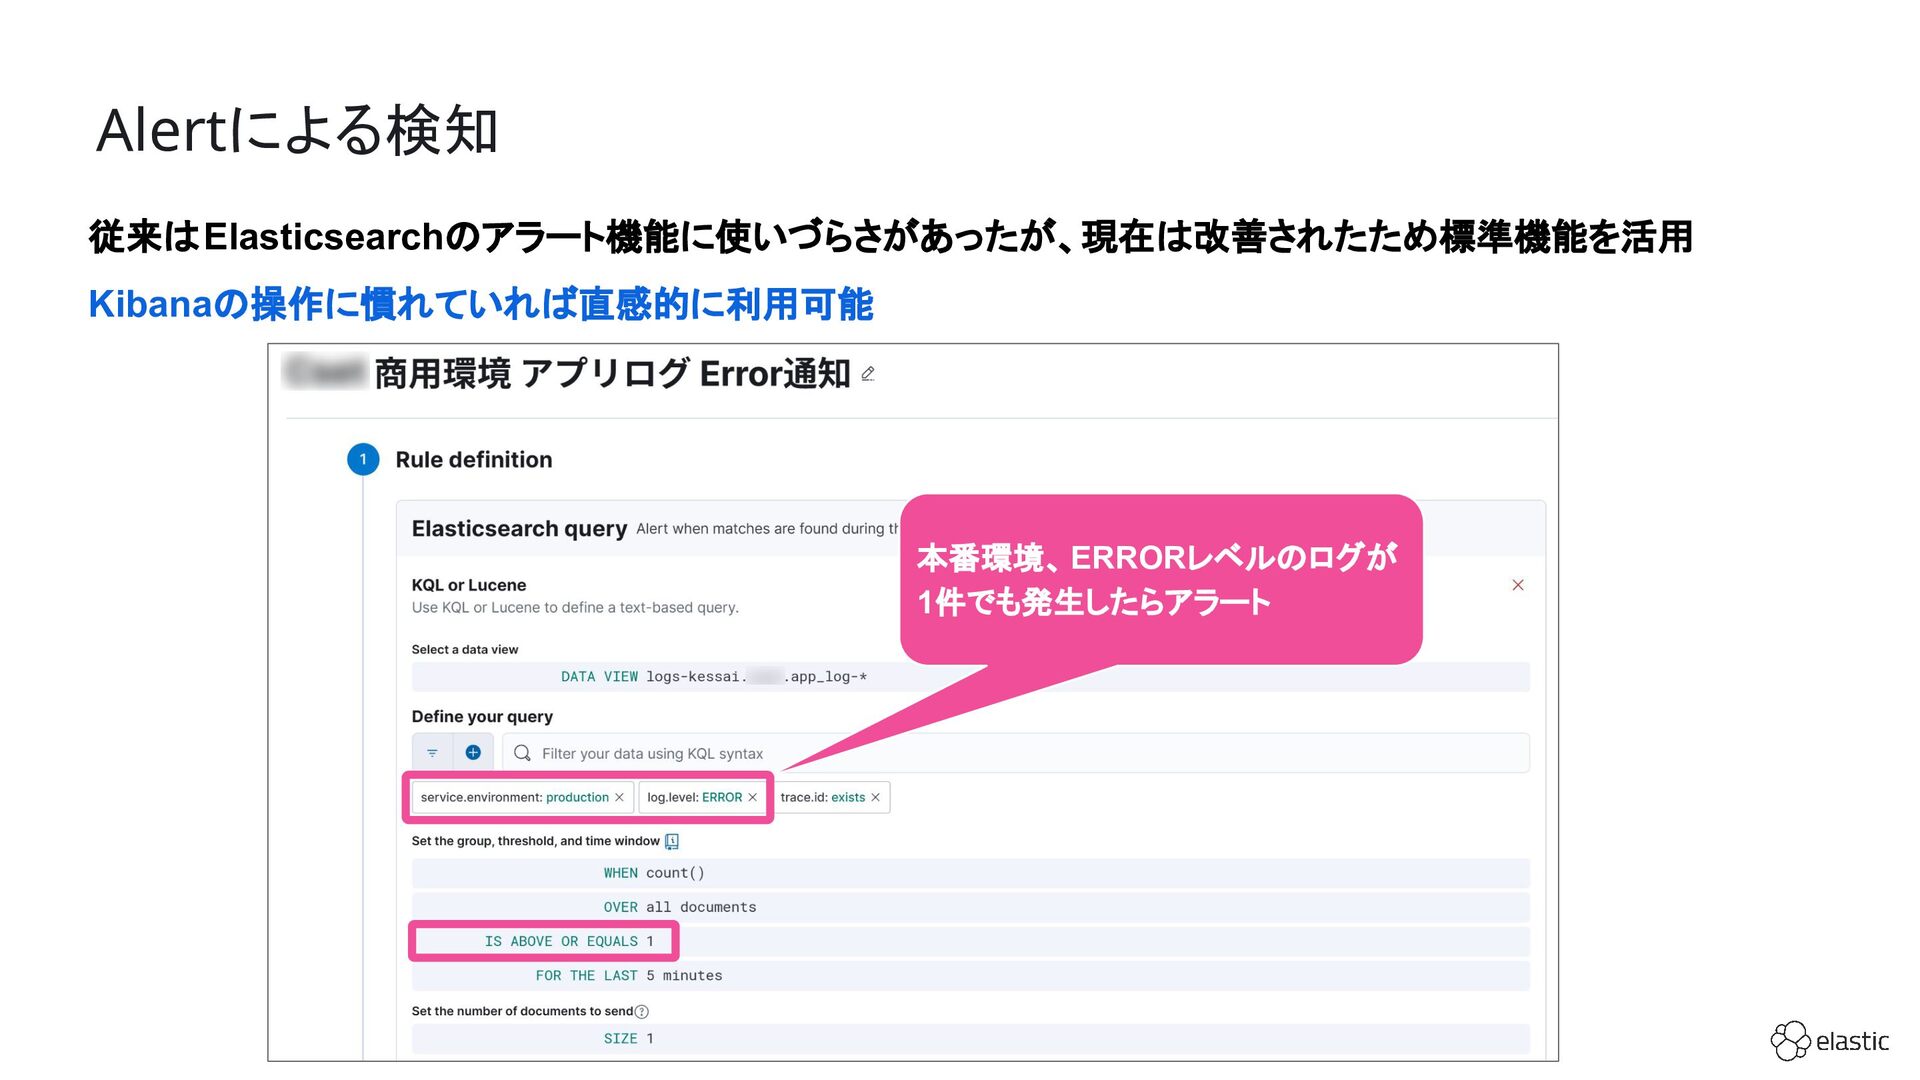Click the red X to remove query

1517,585
